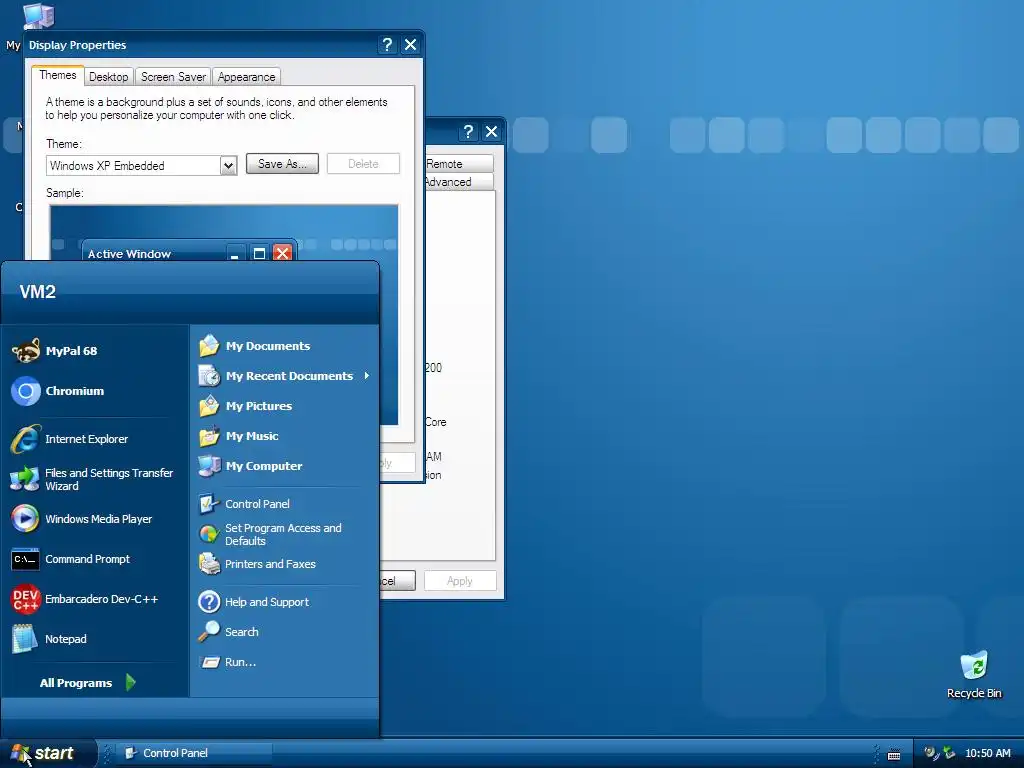Click the My Computer desktop icon
Viewport: 1024px width, 768px height.
click(39, 15)
